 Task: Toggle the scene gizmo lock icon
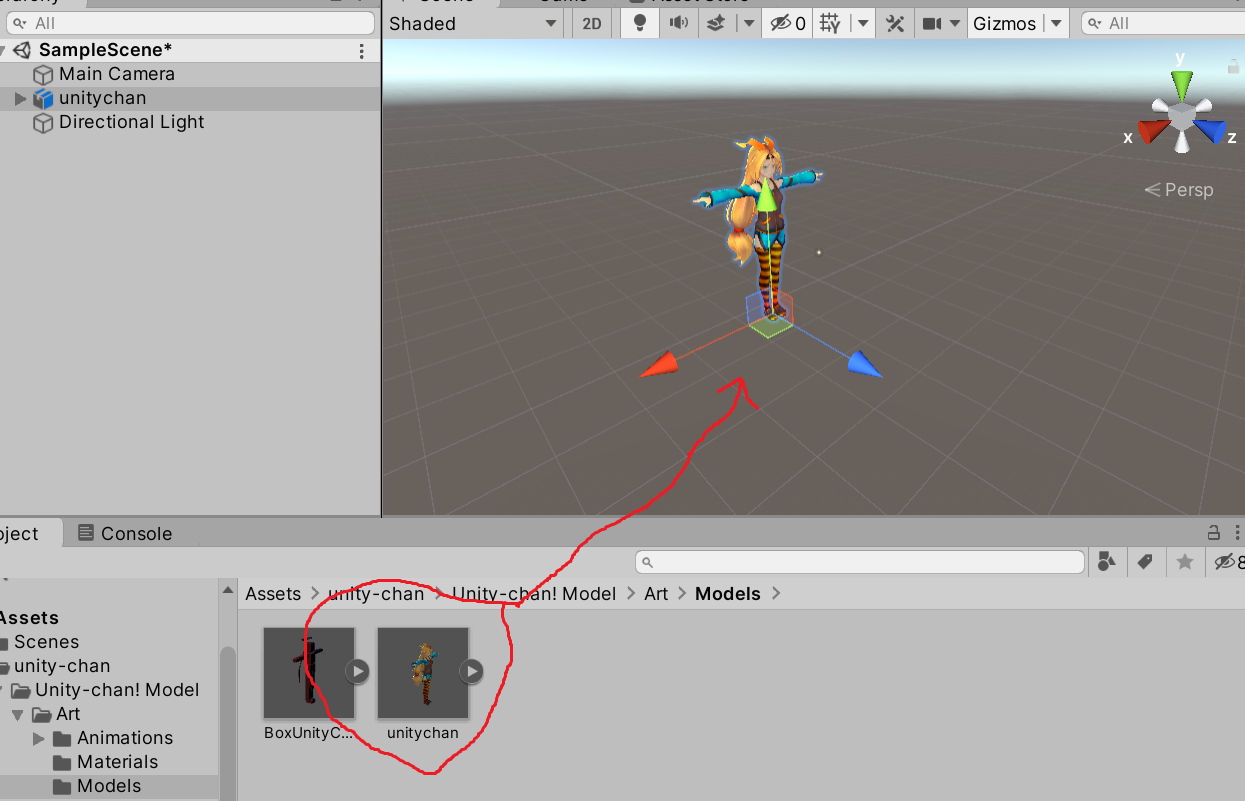click(1233, 66)
